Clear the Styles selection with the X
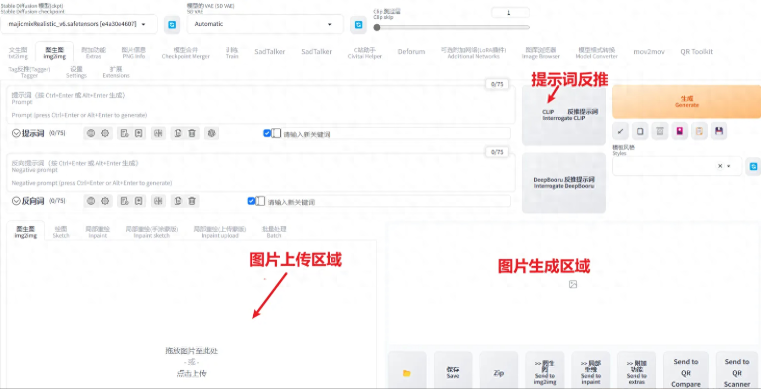 click(720, 166)
